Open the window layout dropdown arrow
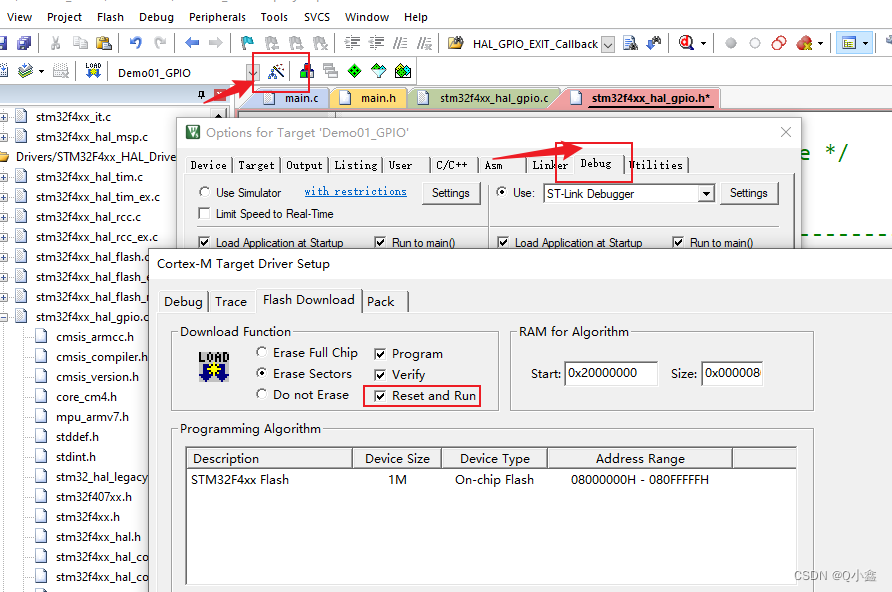Image resolution: width=892 pixels, height=592 pixels. click(x=865, y=43)
